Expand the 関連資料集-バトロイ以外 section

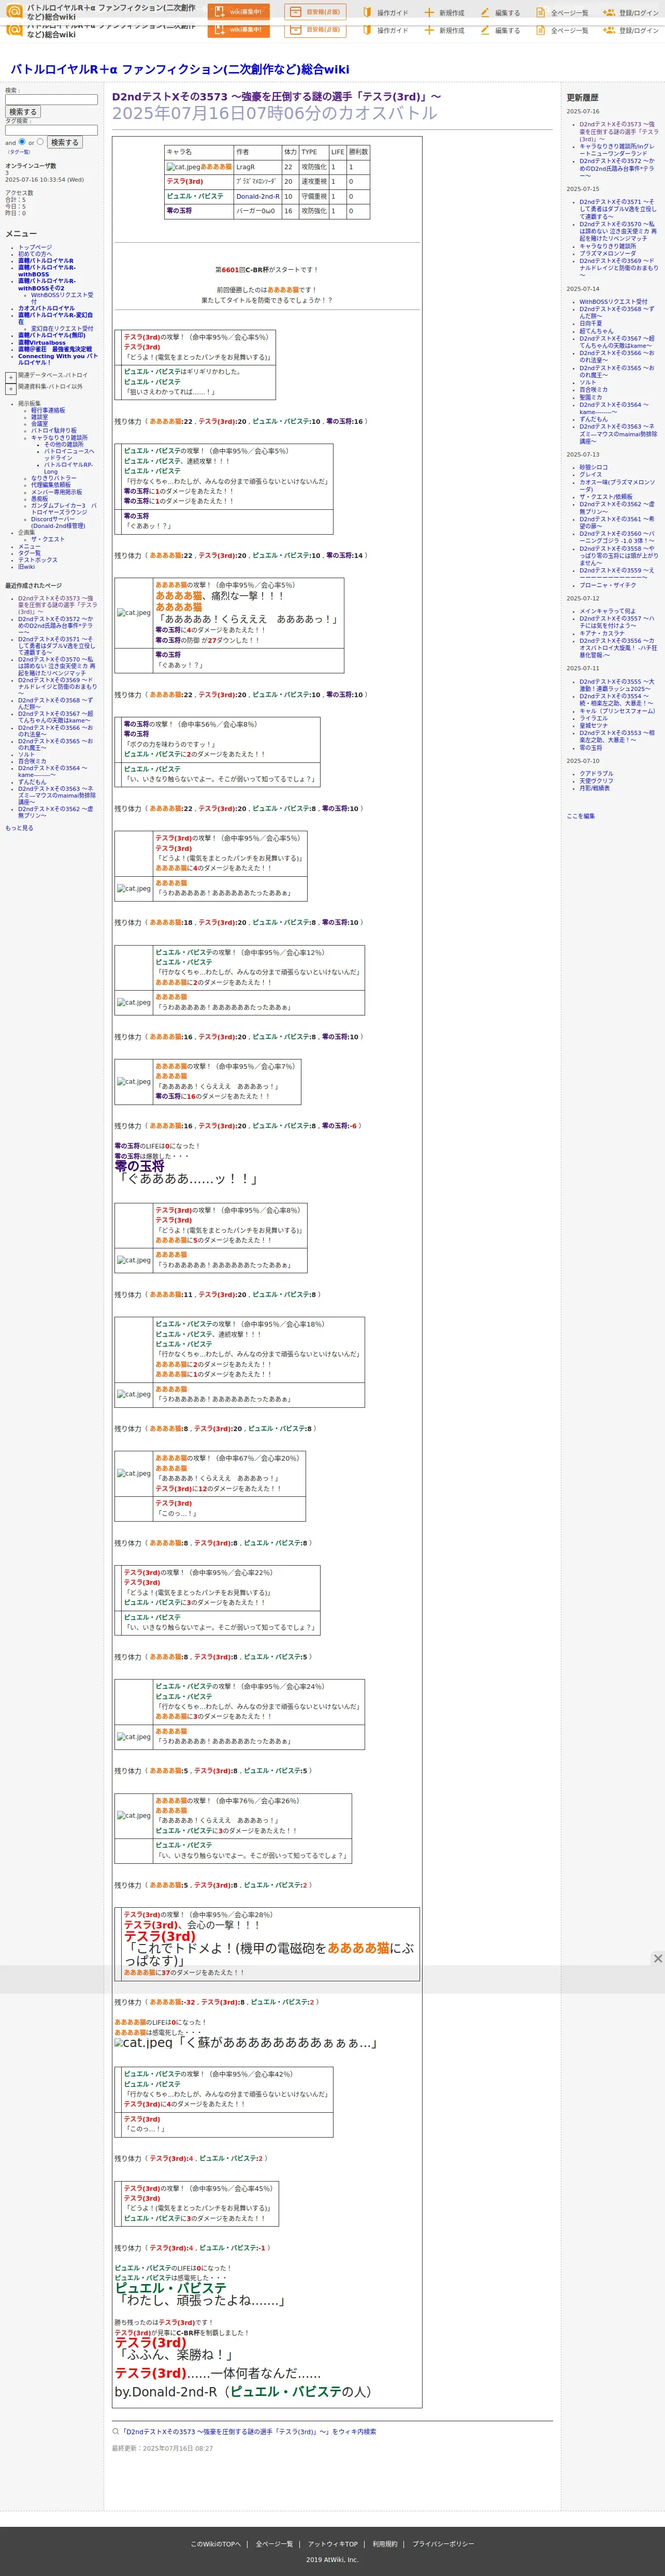[11, 388]
